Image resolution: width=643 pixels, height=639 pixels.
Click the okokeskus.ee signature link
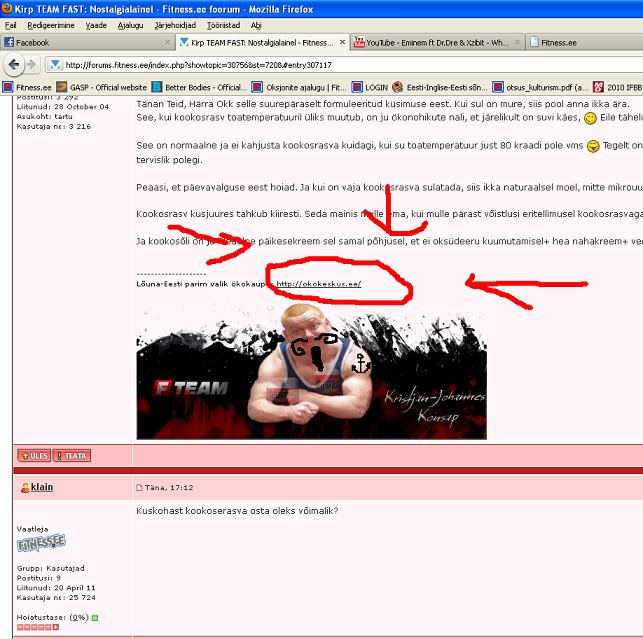(x=318, y=283)
